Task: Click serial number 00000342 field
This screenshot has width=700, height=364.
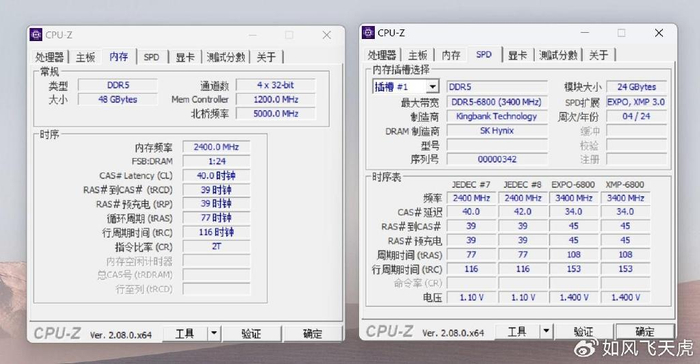Action: tap(496, 159)
